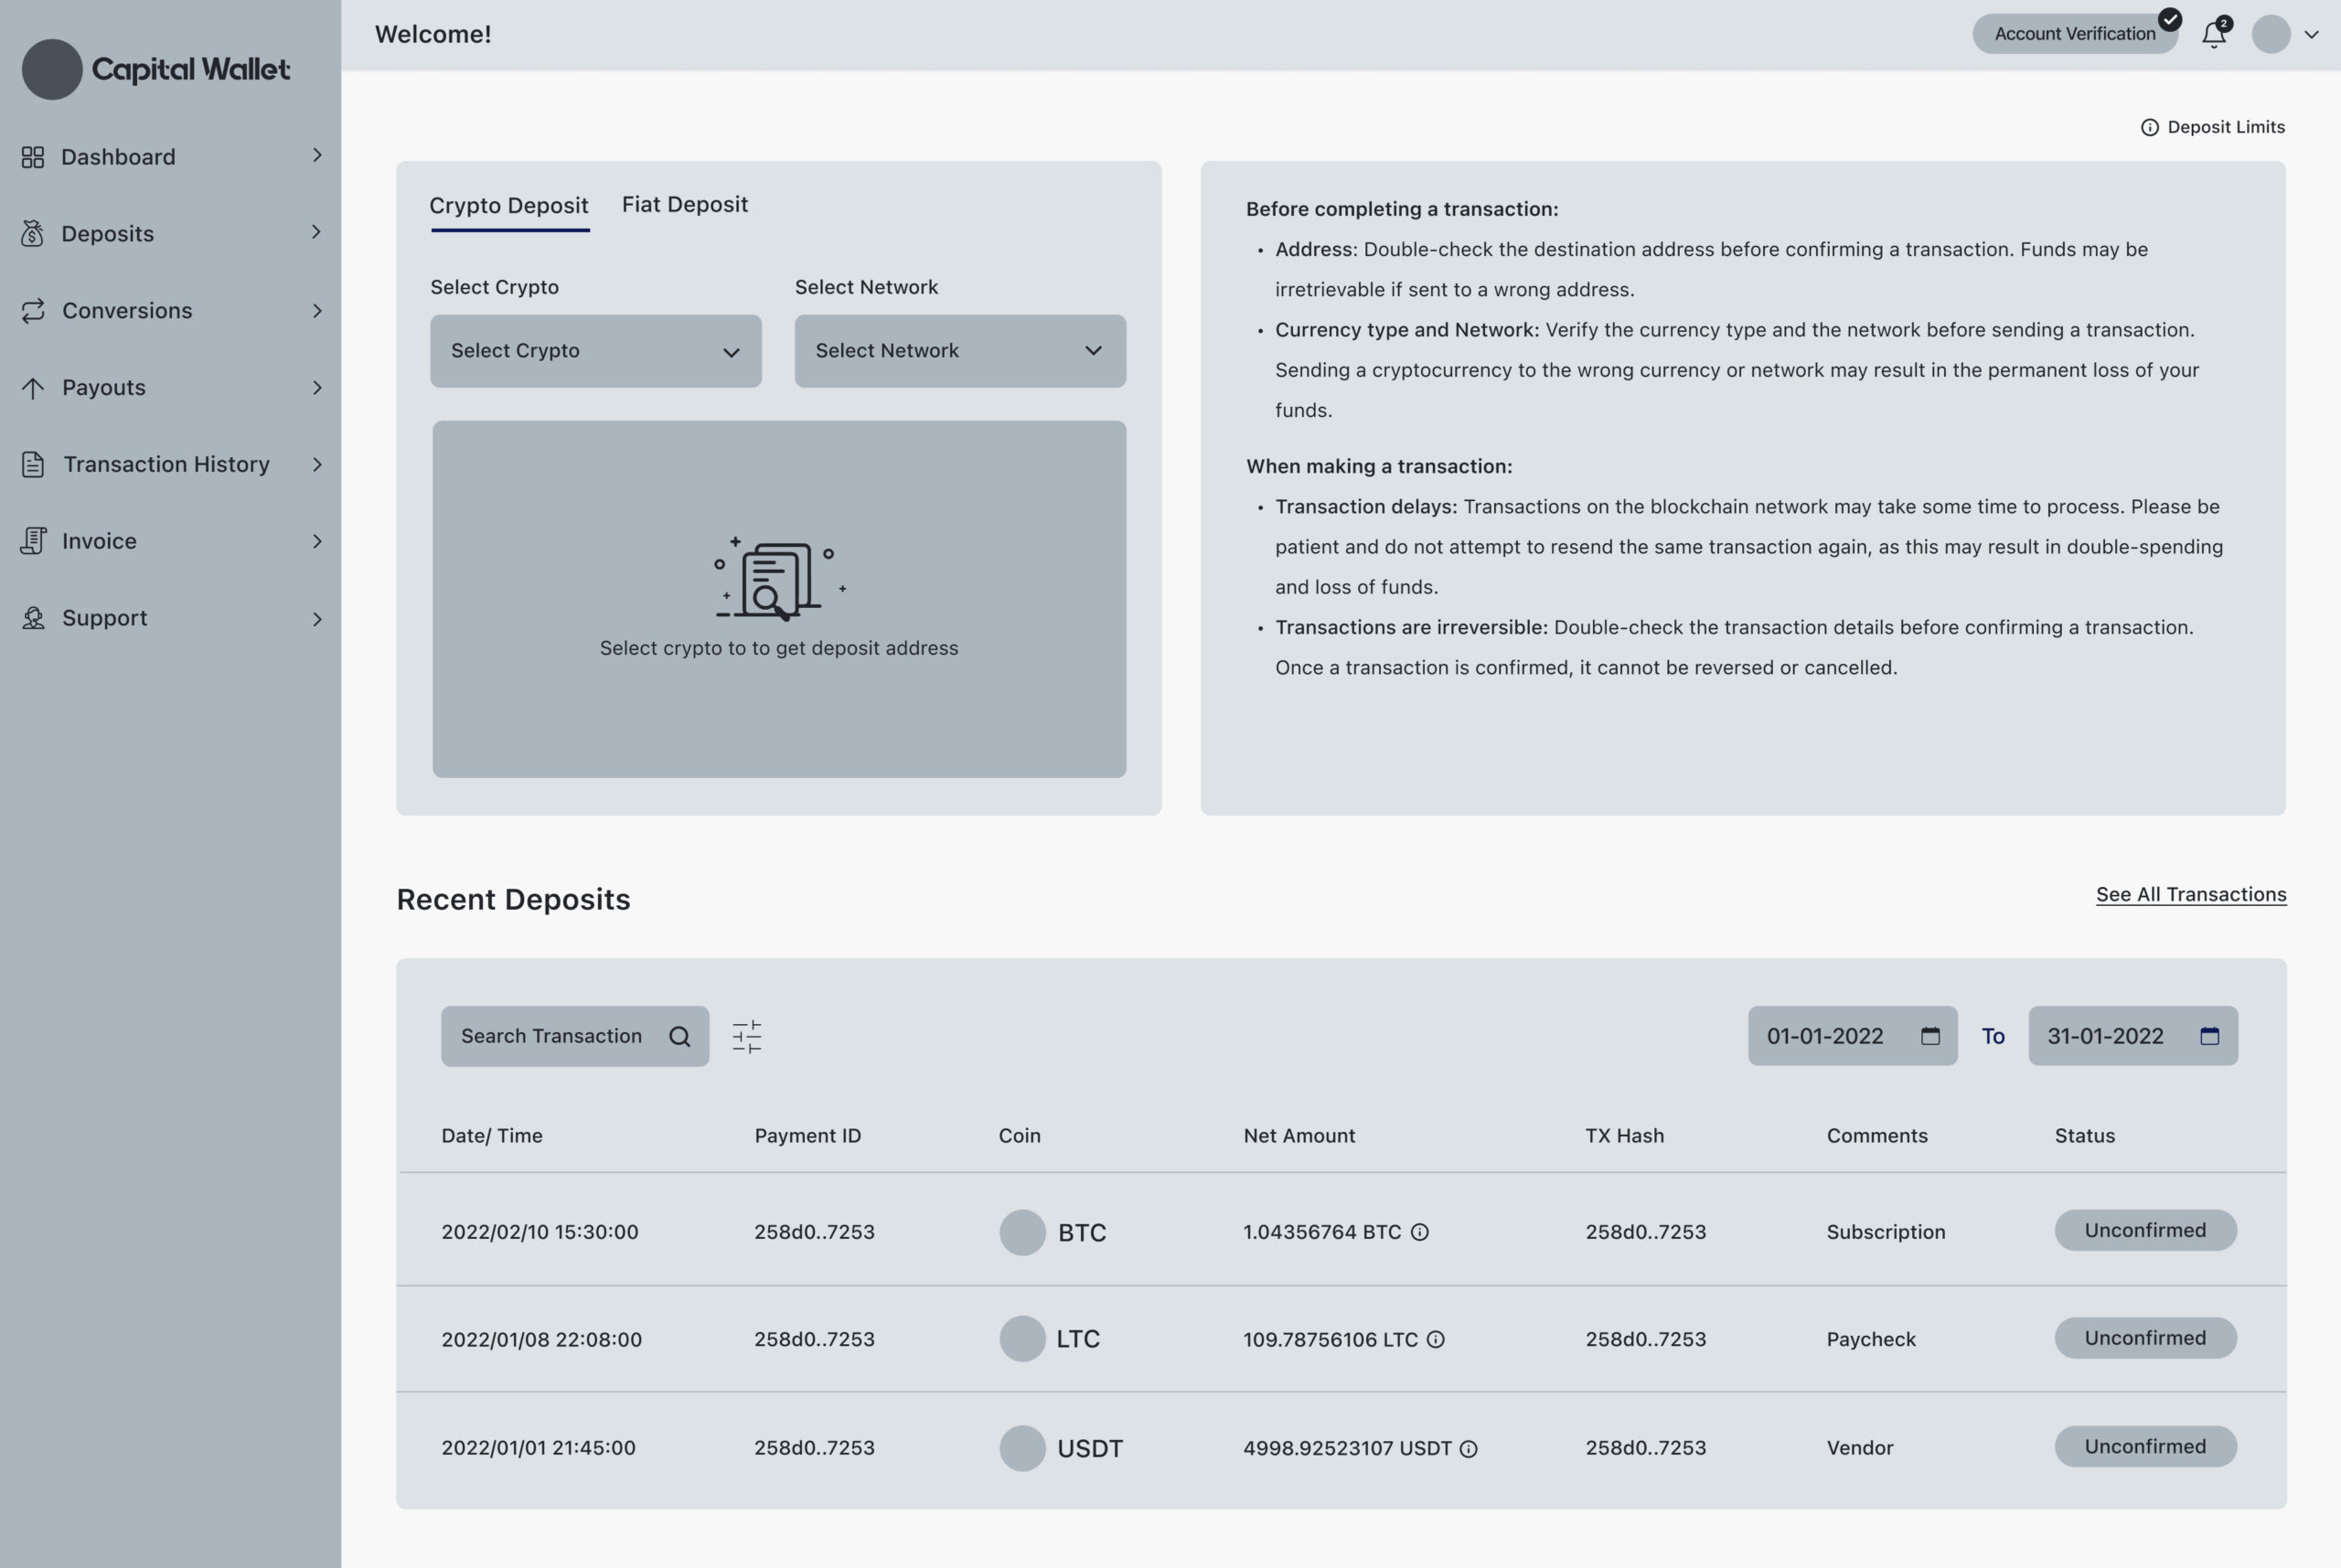
Task: Open the notifications bell
Action: click(x=2214, y=34)
